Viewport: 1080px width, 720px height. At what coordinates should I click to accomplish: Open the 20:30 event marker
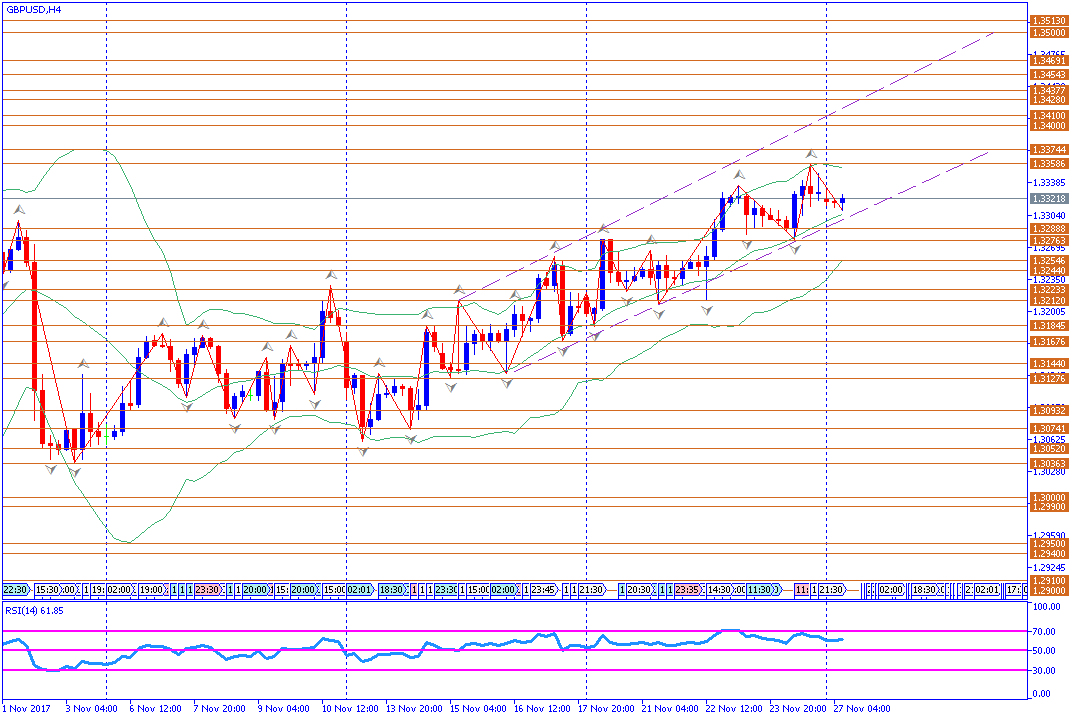point(639,590)
